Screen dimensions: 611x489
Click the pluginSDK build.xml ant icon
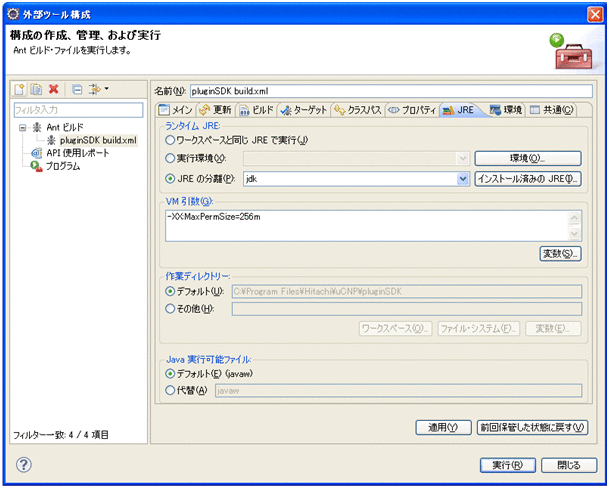(x=51, y=140)
